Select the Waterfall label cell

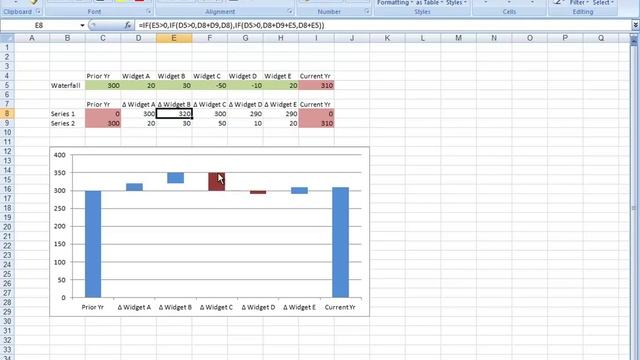point(67,85)
